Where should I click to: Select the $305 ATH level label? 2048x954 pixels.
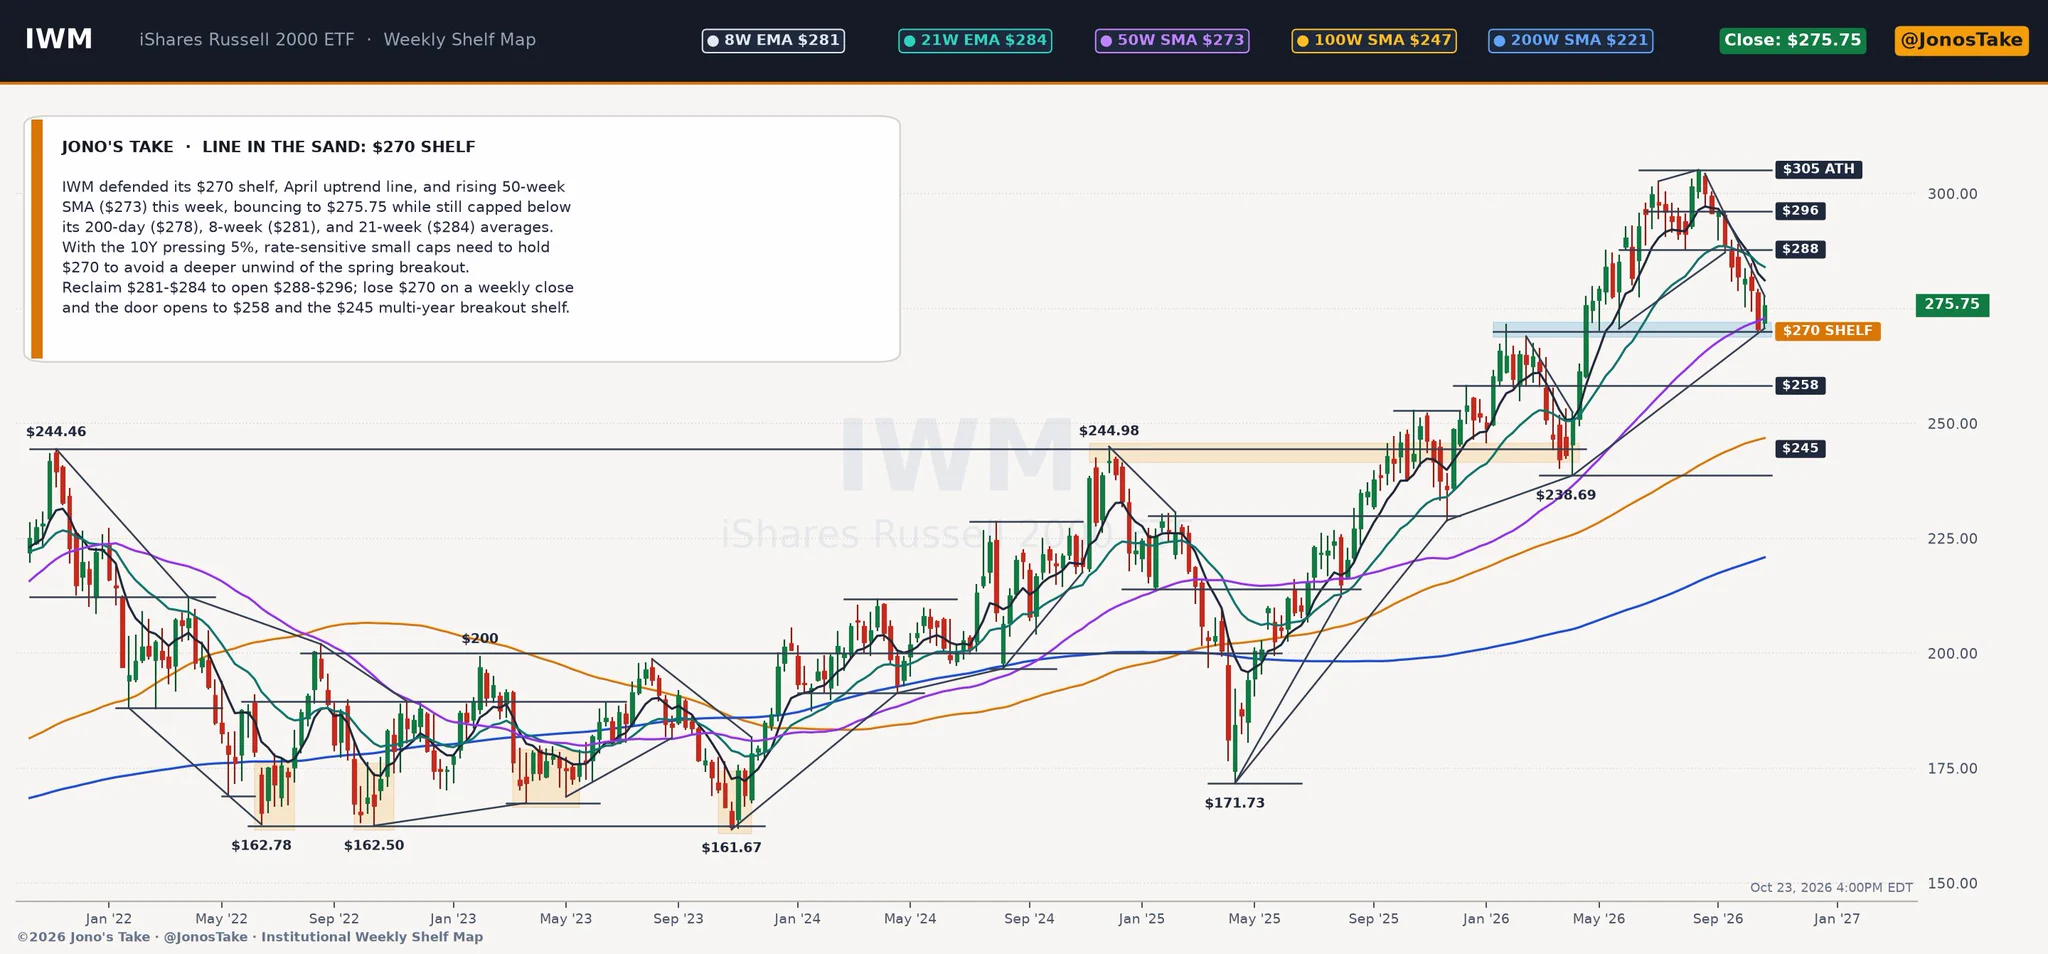(1818, 169)
